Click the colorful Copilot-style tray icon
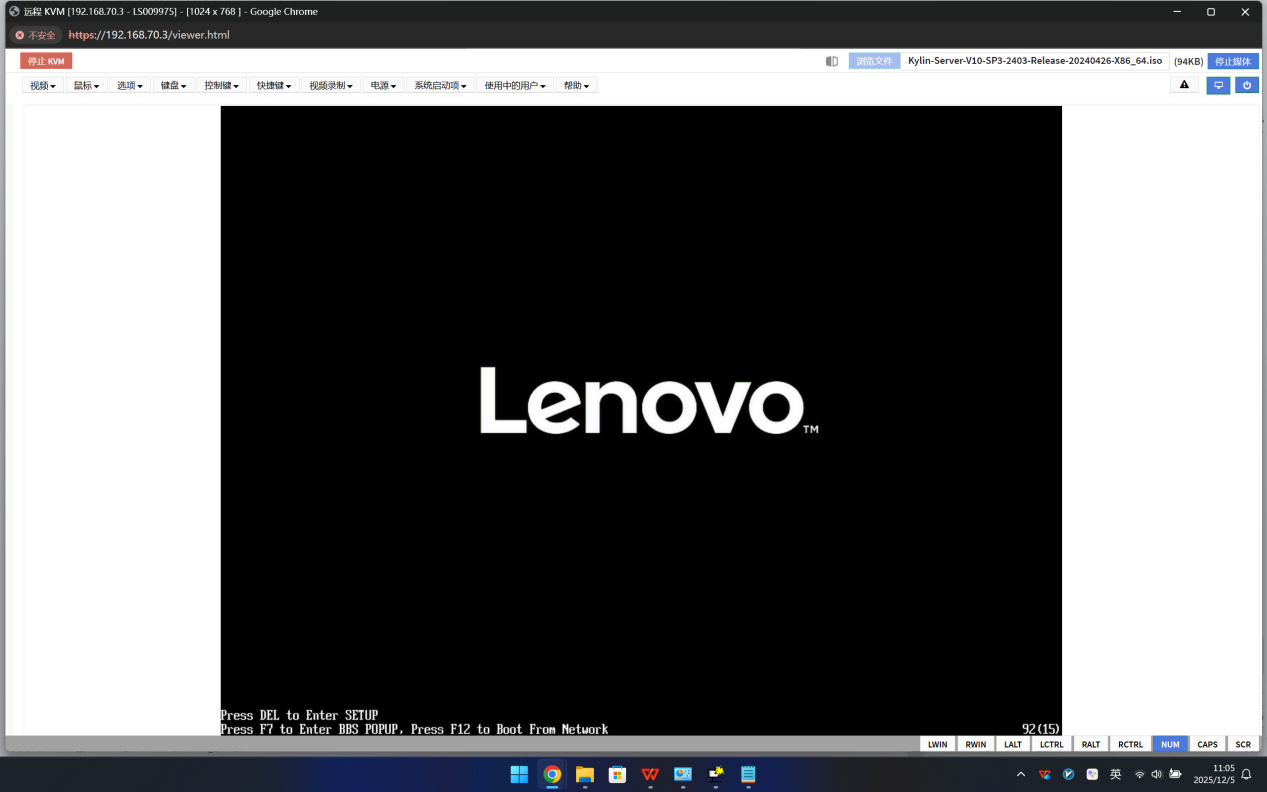1267x792 pixels. (x=1092, y=774)
